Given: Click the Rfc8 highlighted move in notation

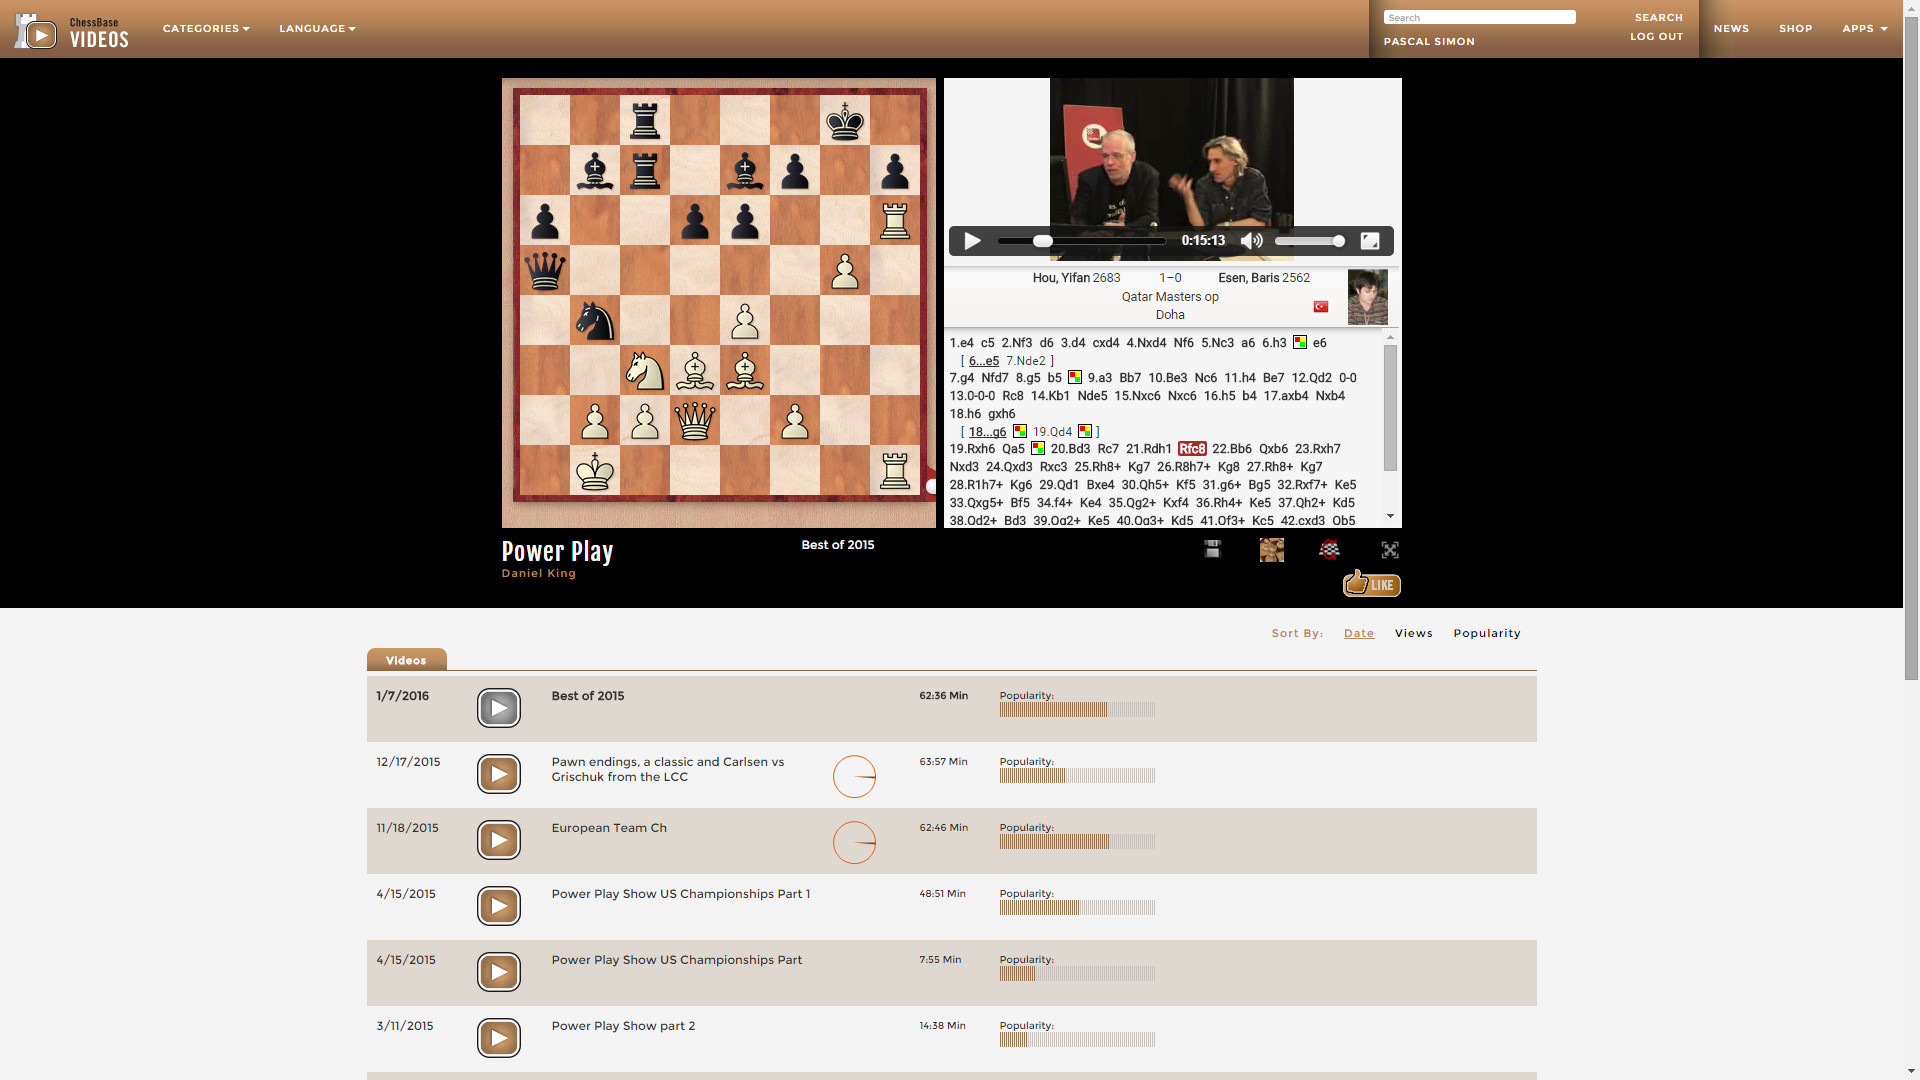Looking at the screenshot, I should 1192,449.
